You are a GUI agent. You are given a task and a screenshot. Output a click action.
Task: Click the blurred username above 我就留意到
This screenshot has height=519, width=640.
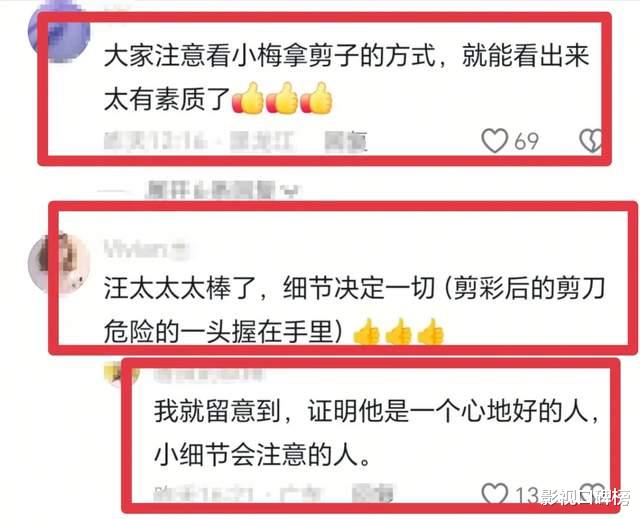pos(207,375)
